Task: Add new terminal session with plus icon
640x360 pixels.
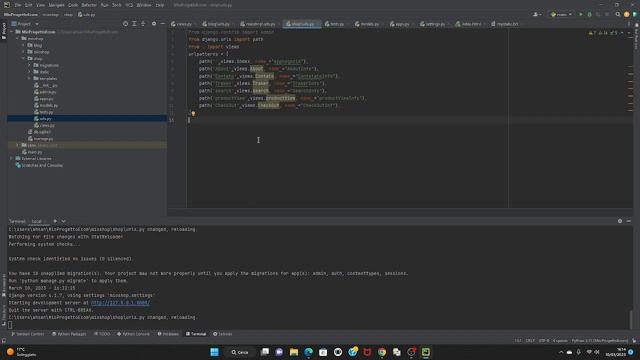Action: (55, 221)
